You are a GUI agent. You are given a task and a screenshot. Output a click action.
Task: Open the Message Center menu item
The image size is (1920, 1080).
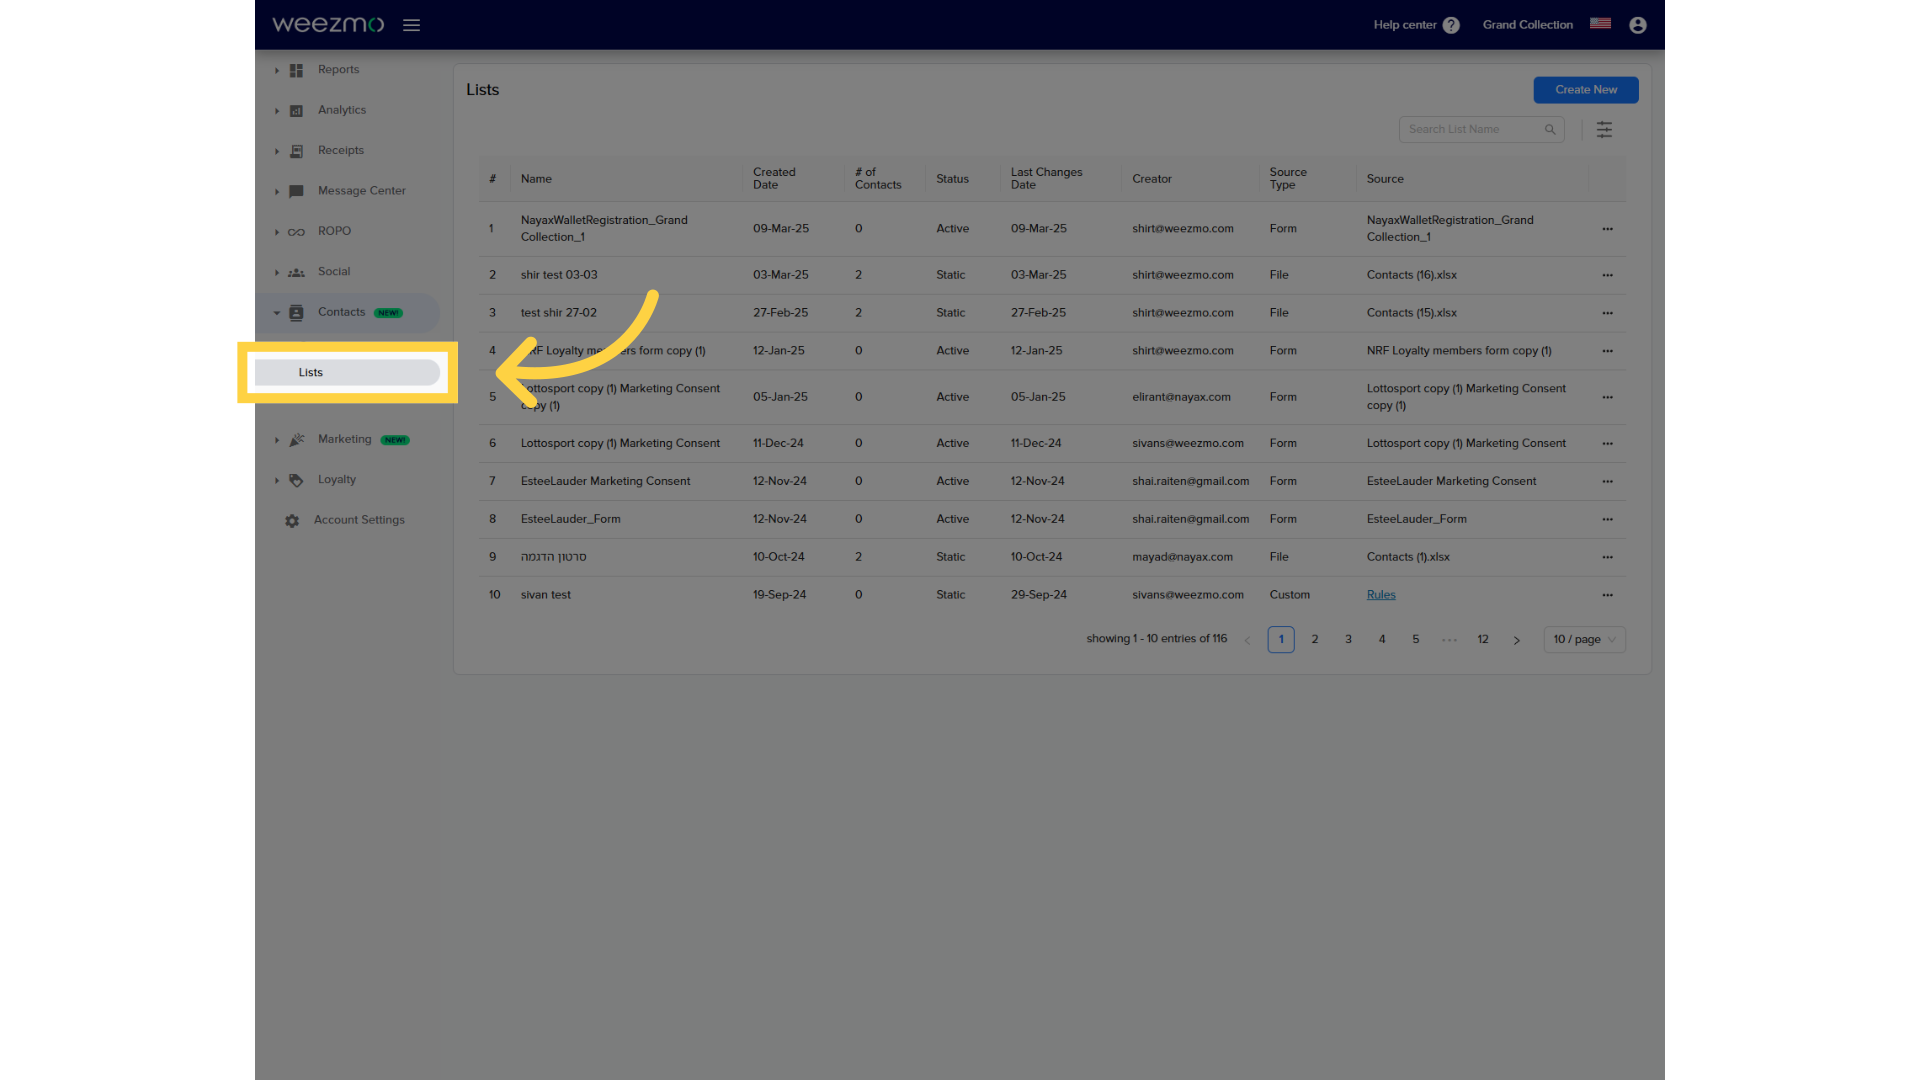[361, 191]
